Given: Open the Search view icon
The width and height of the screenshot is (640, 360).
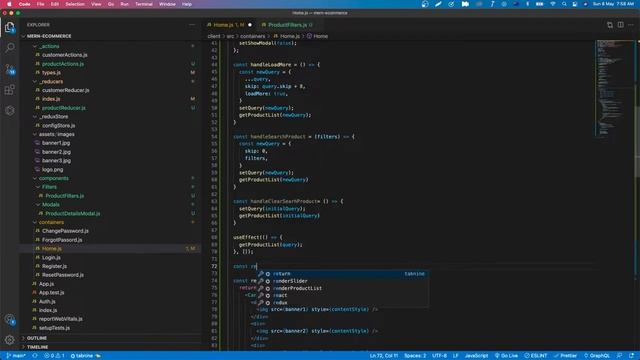Looking at the screenshot, I should pos(10,48).
